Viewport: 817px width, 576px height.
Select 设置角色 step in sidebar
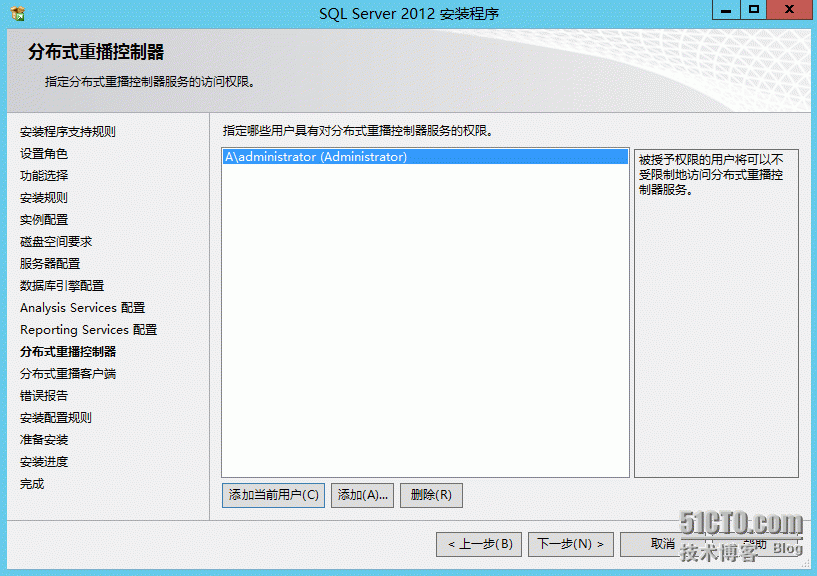pos(44,154)
